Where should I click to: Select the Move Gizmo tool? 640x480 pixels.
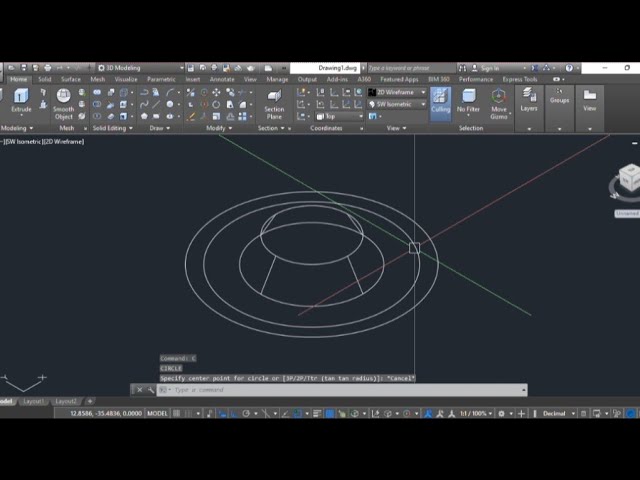(499, 104)
